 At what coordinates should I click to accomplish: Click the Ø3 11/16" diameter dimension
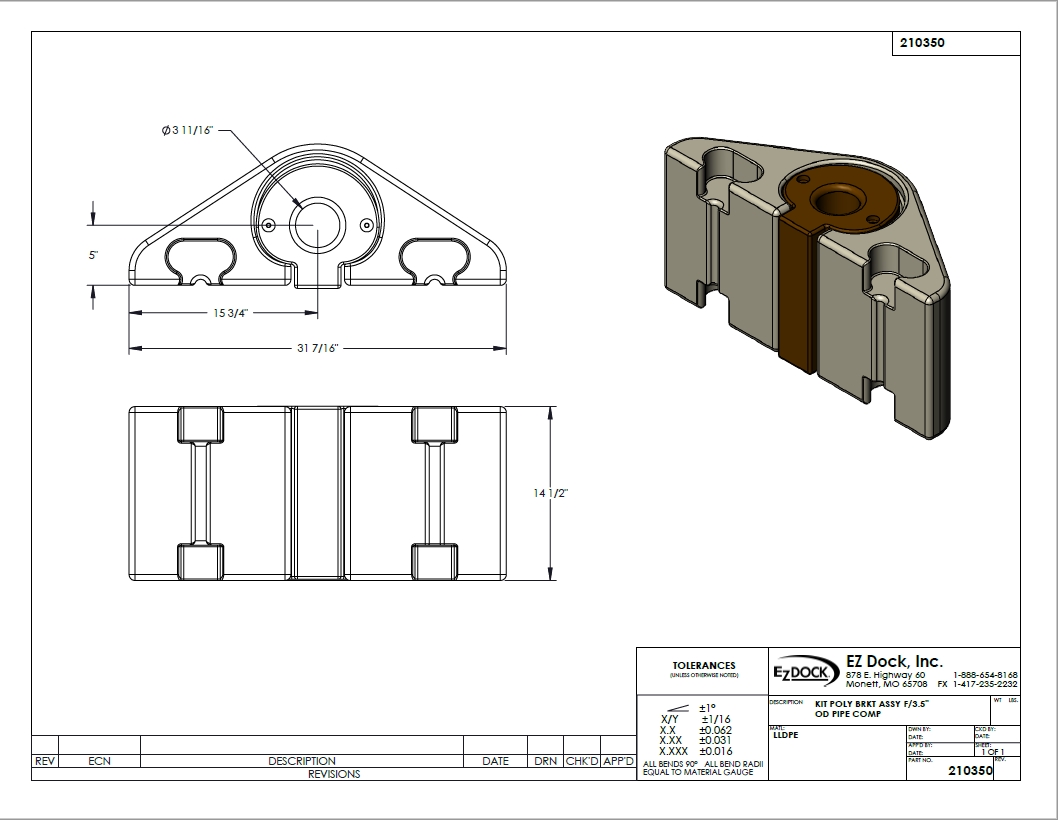click(x=187, y=130)
